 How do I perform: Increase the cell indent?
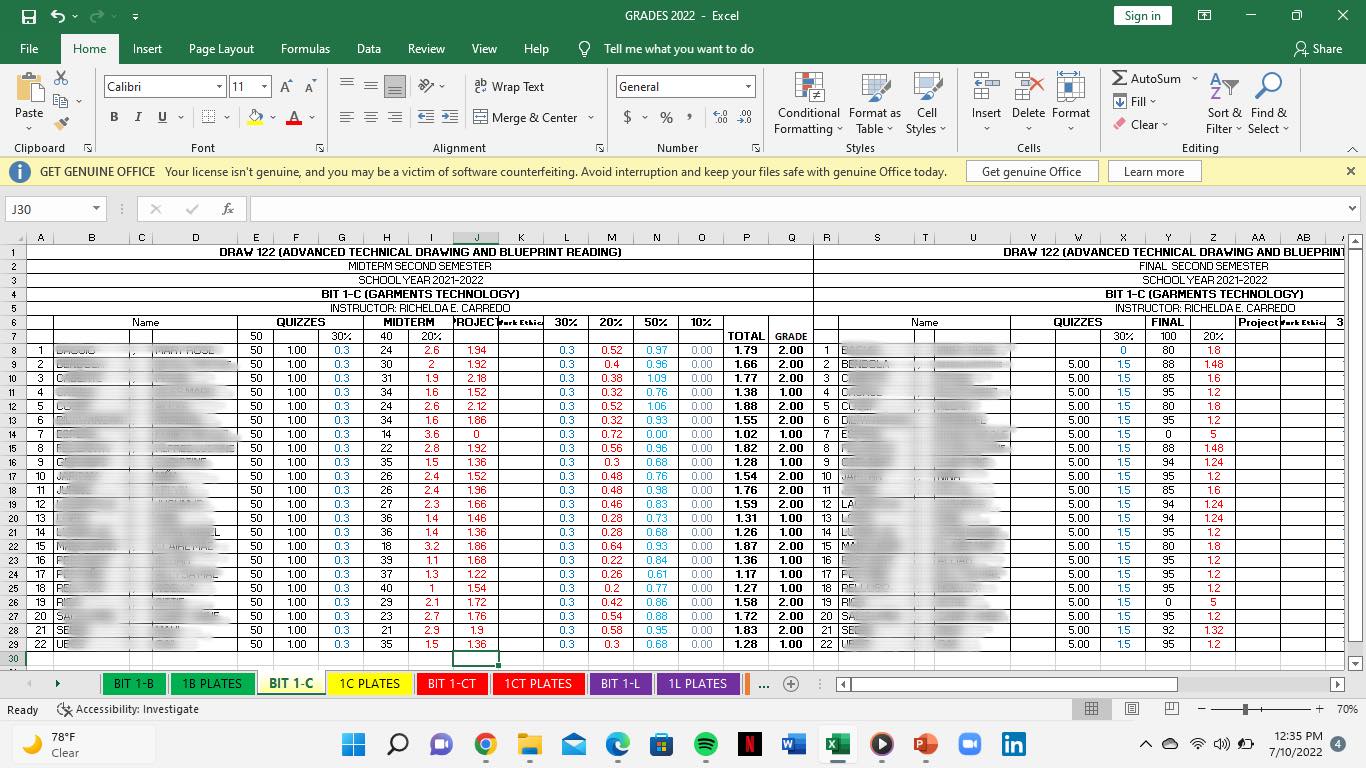450,117
